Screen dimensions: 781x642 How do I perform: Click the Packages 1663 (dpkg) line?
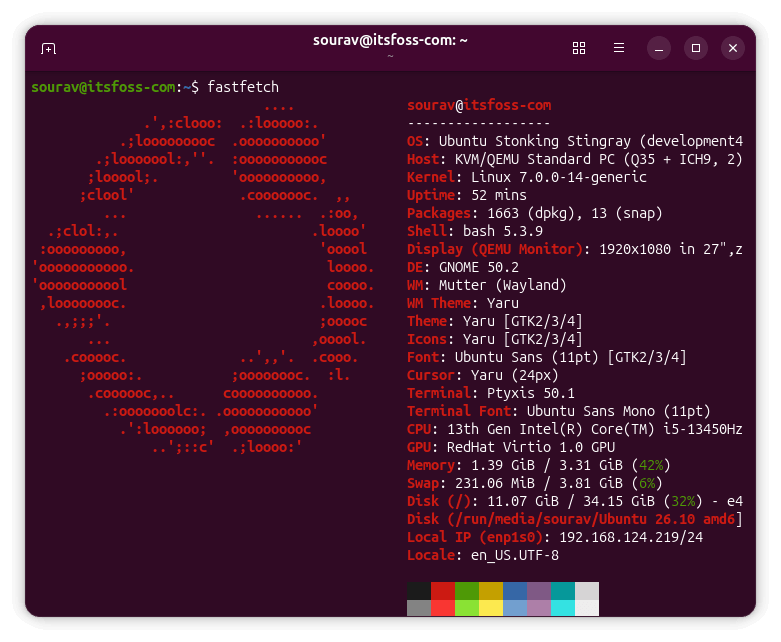pyautogui.click(x=534, y=213)
